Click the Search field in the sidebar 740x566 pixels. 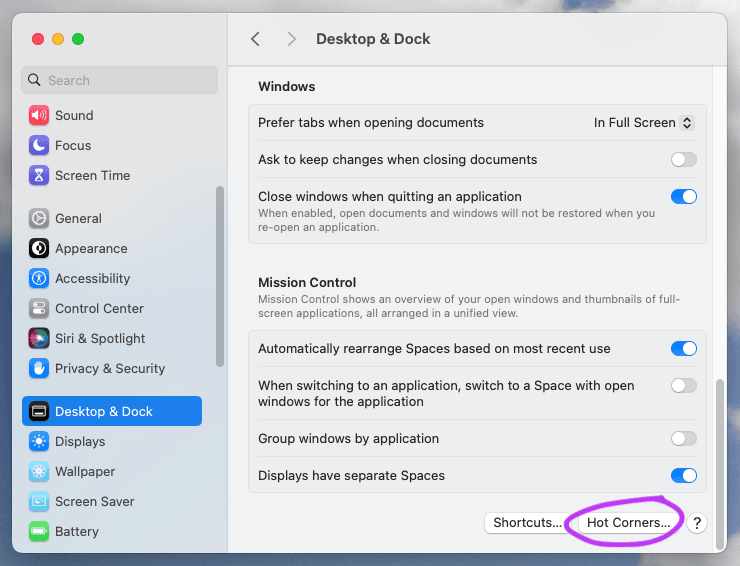click(x=119, y=80)
